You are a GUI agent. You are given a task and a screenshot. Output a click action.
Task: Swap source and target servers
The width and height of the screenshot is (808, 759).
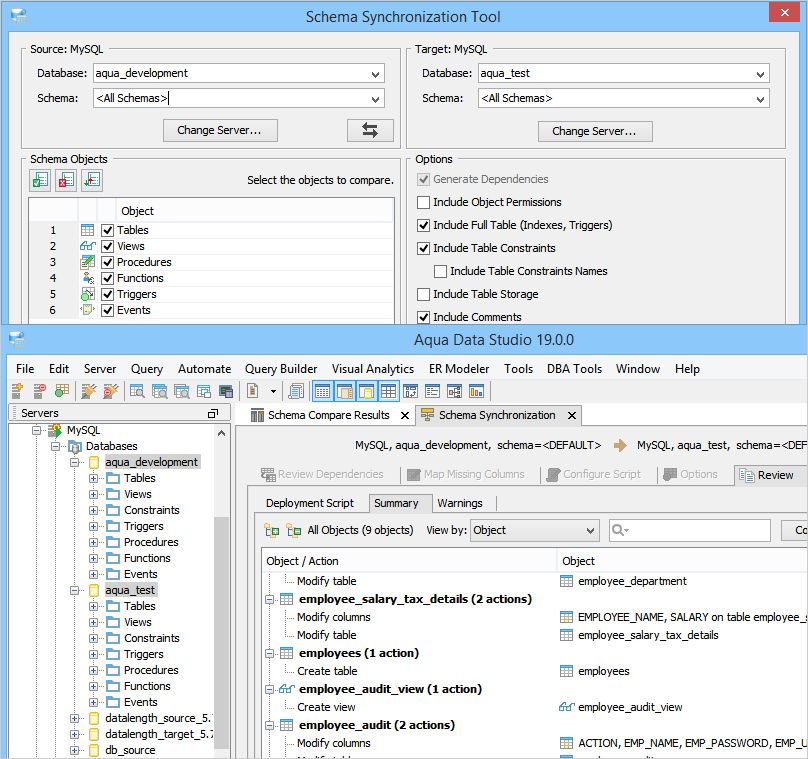[x=370, y=130]
